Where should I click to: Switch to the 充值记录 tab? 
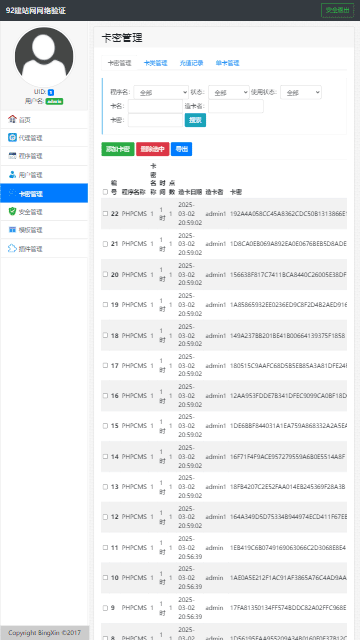coord(191,63)
